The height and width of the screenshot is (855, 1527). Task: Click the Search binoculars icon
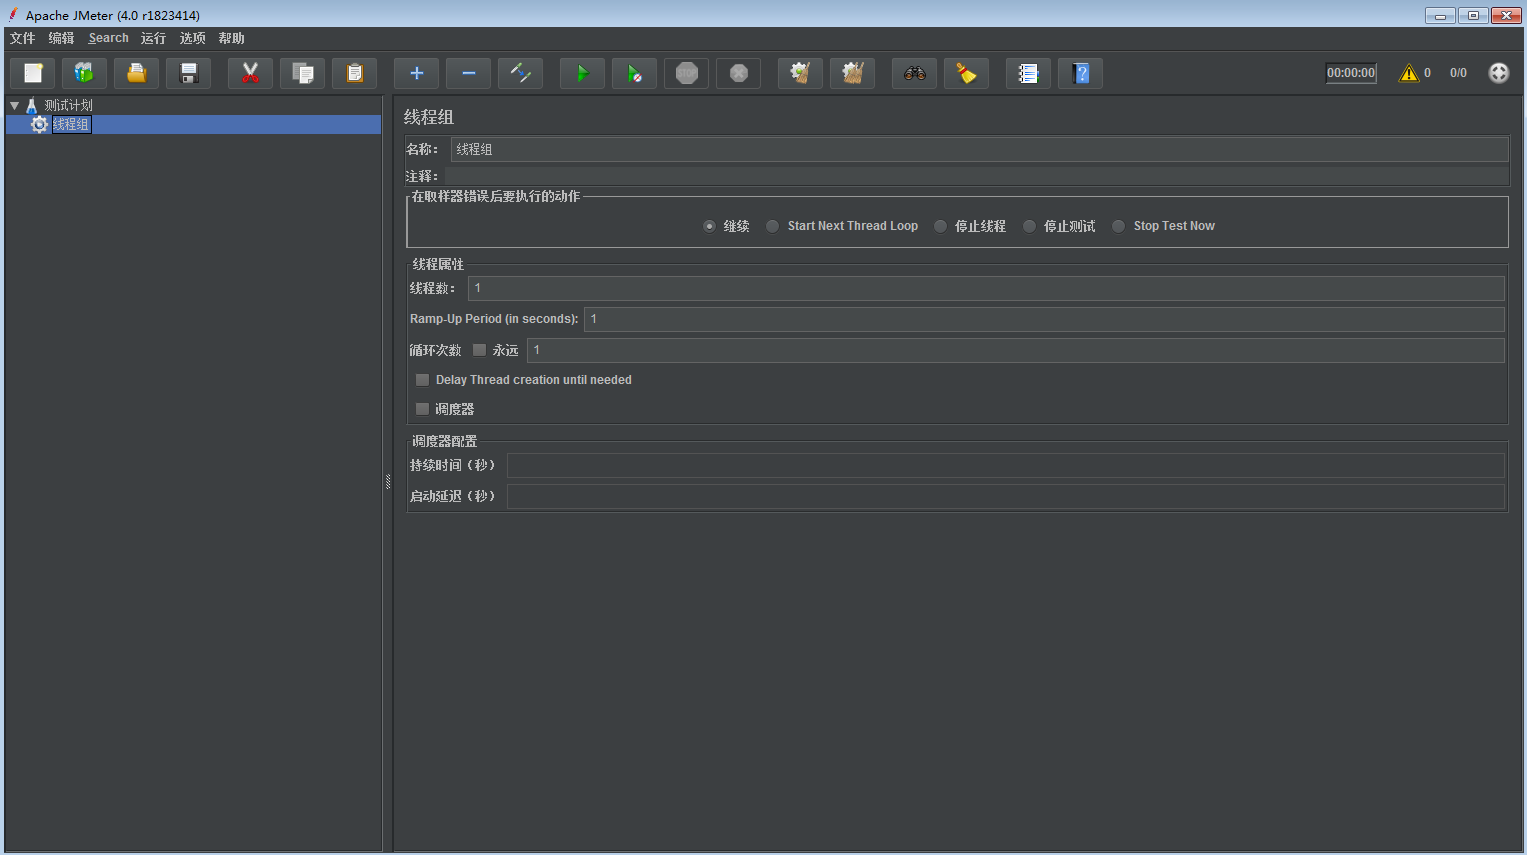click(x=915, y=73)
